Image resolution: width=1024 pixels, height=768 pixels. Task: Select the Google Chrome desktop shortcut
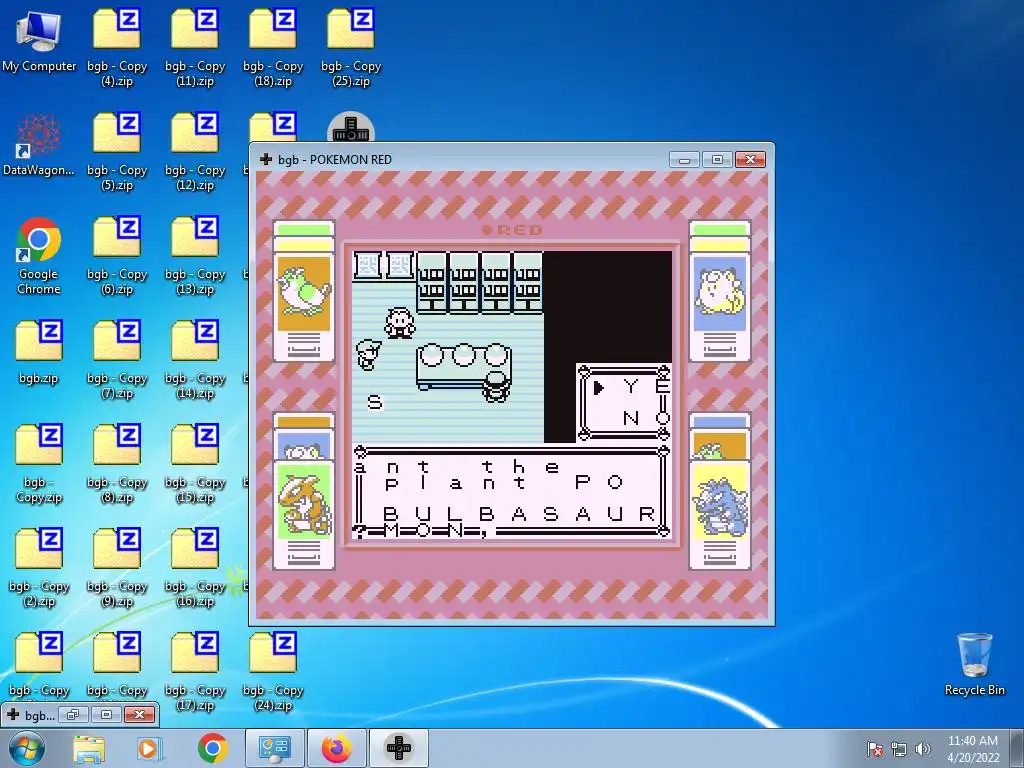point(39,256)
